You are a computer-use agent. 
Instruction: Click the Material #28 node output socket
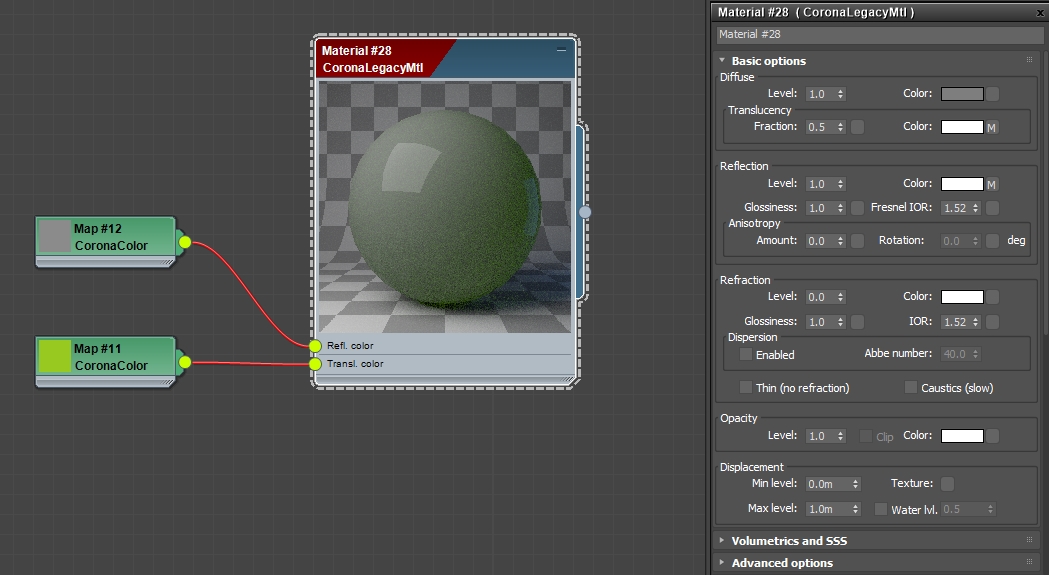(x=585, y=212)
